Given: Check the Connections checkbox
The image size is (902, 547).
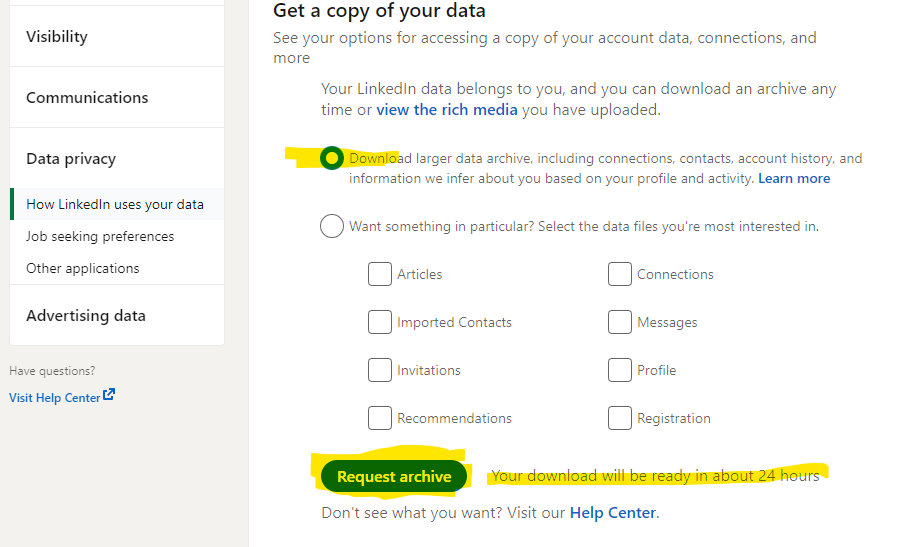Looking at the screenshot, I should click(620, 274).
